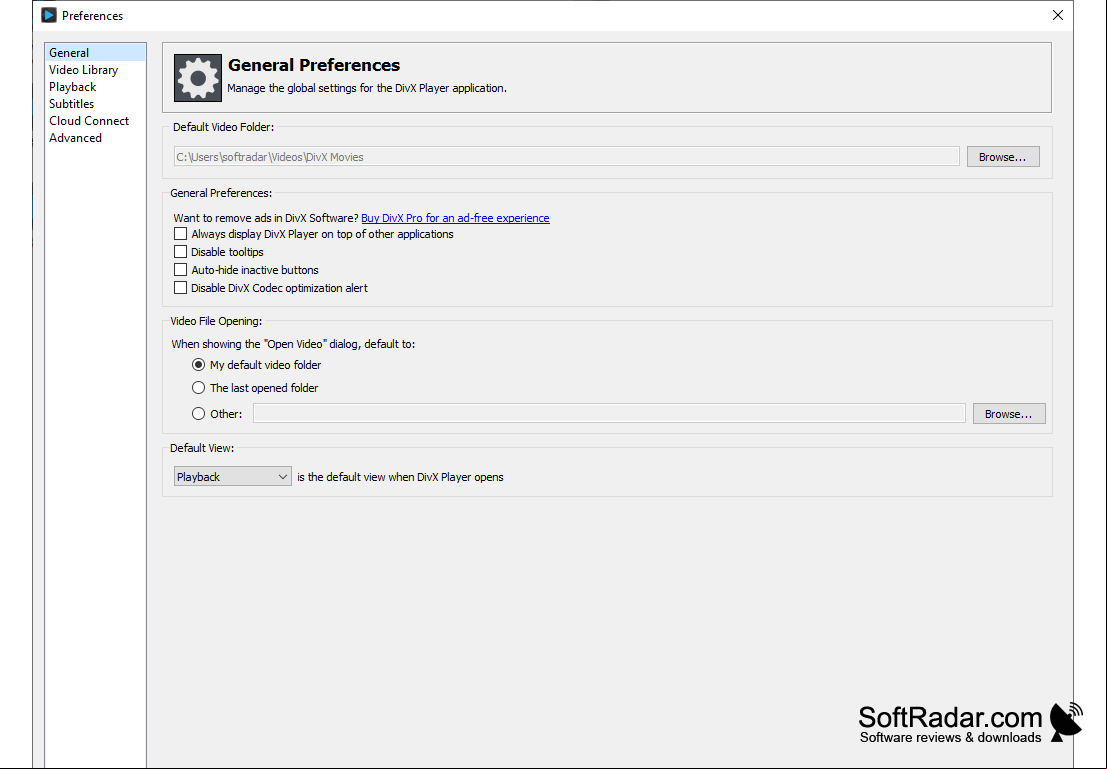Open the Video Library preferences section
1107x769 pixels.
coord(83,69)
